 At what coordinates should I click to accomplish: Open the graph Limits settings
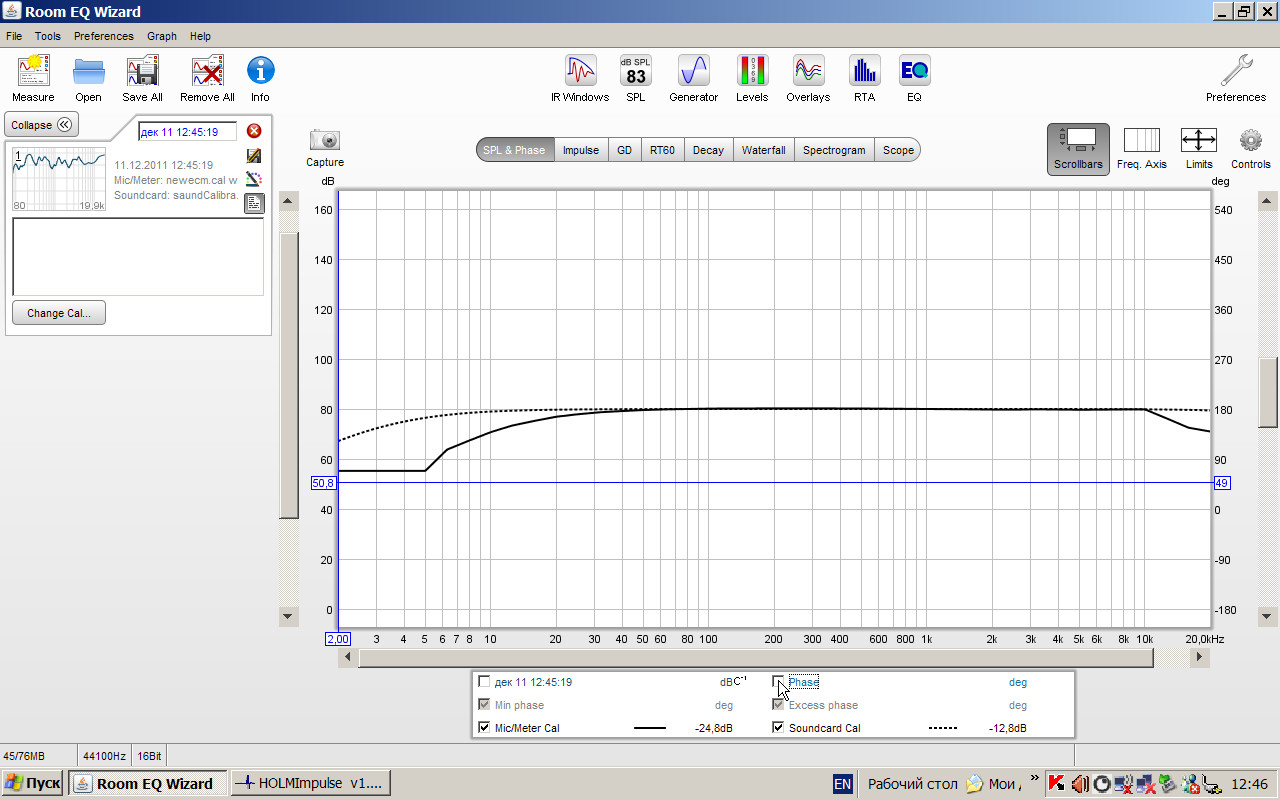[x=1198, y=149]
